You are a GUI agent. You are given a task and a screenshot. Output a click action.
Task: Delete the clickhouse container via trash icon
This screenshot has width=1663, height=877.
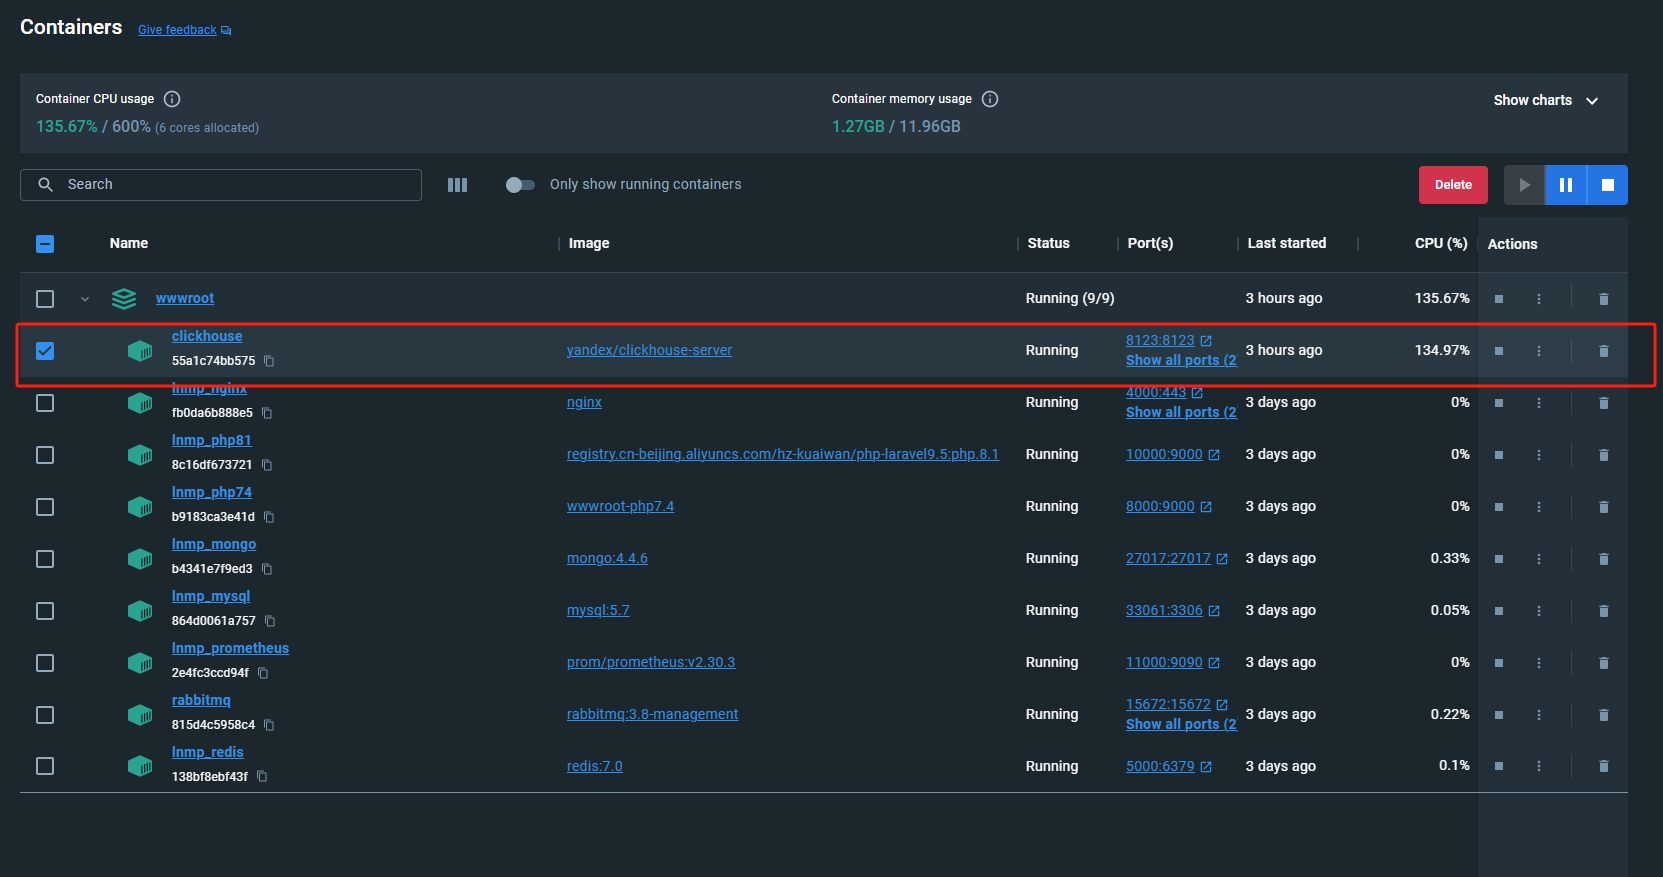point(1604,351)
